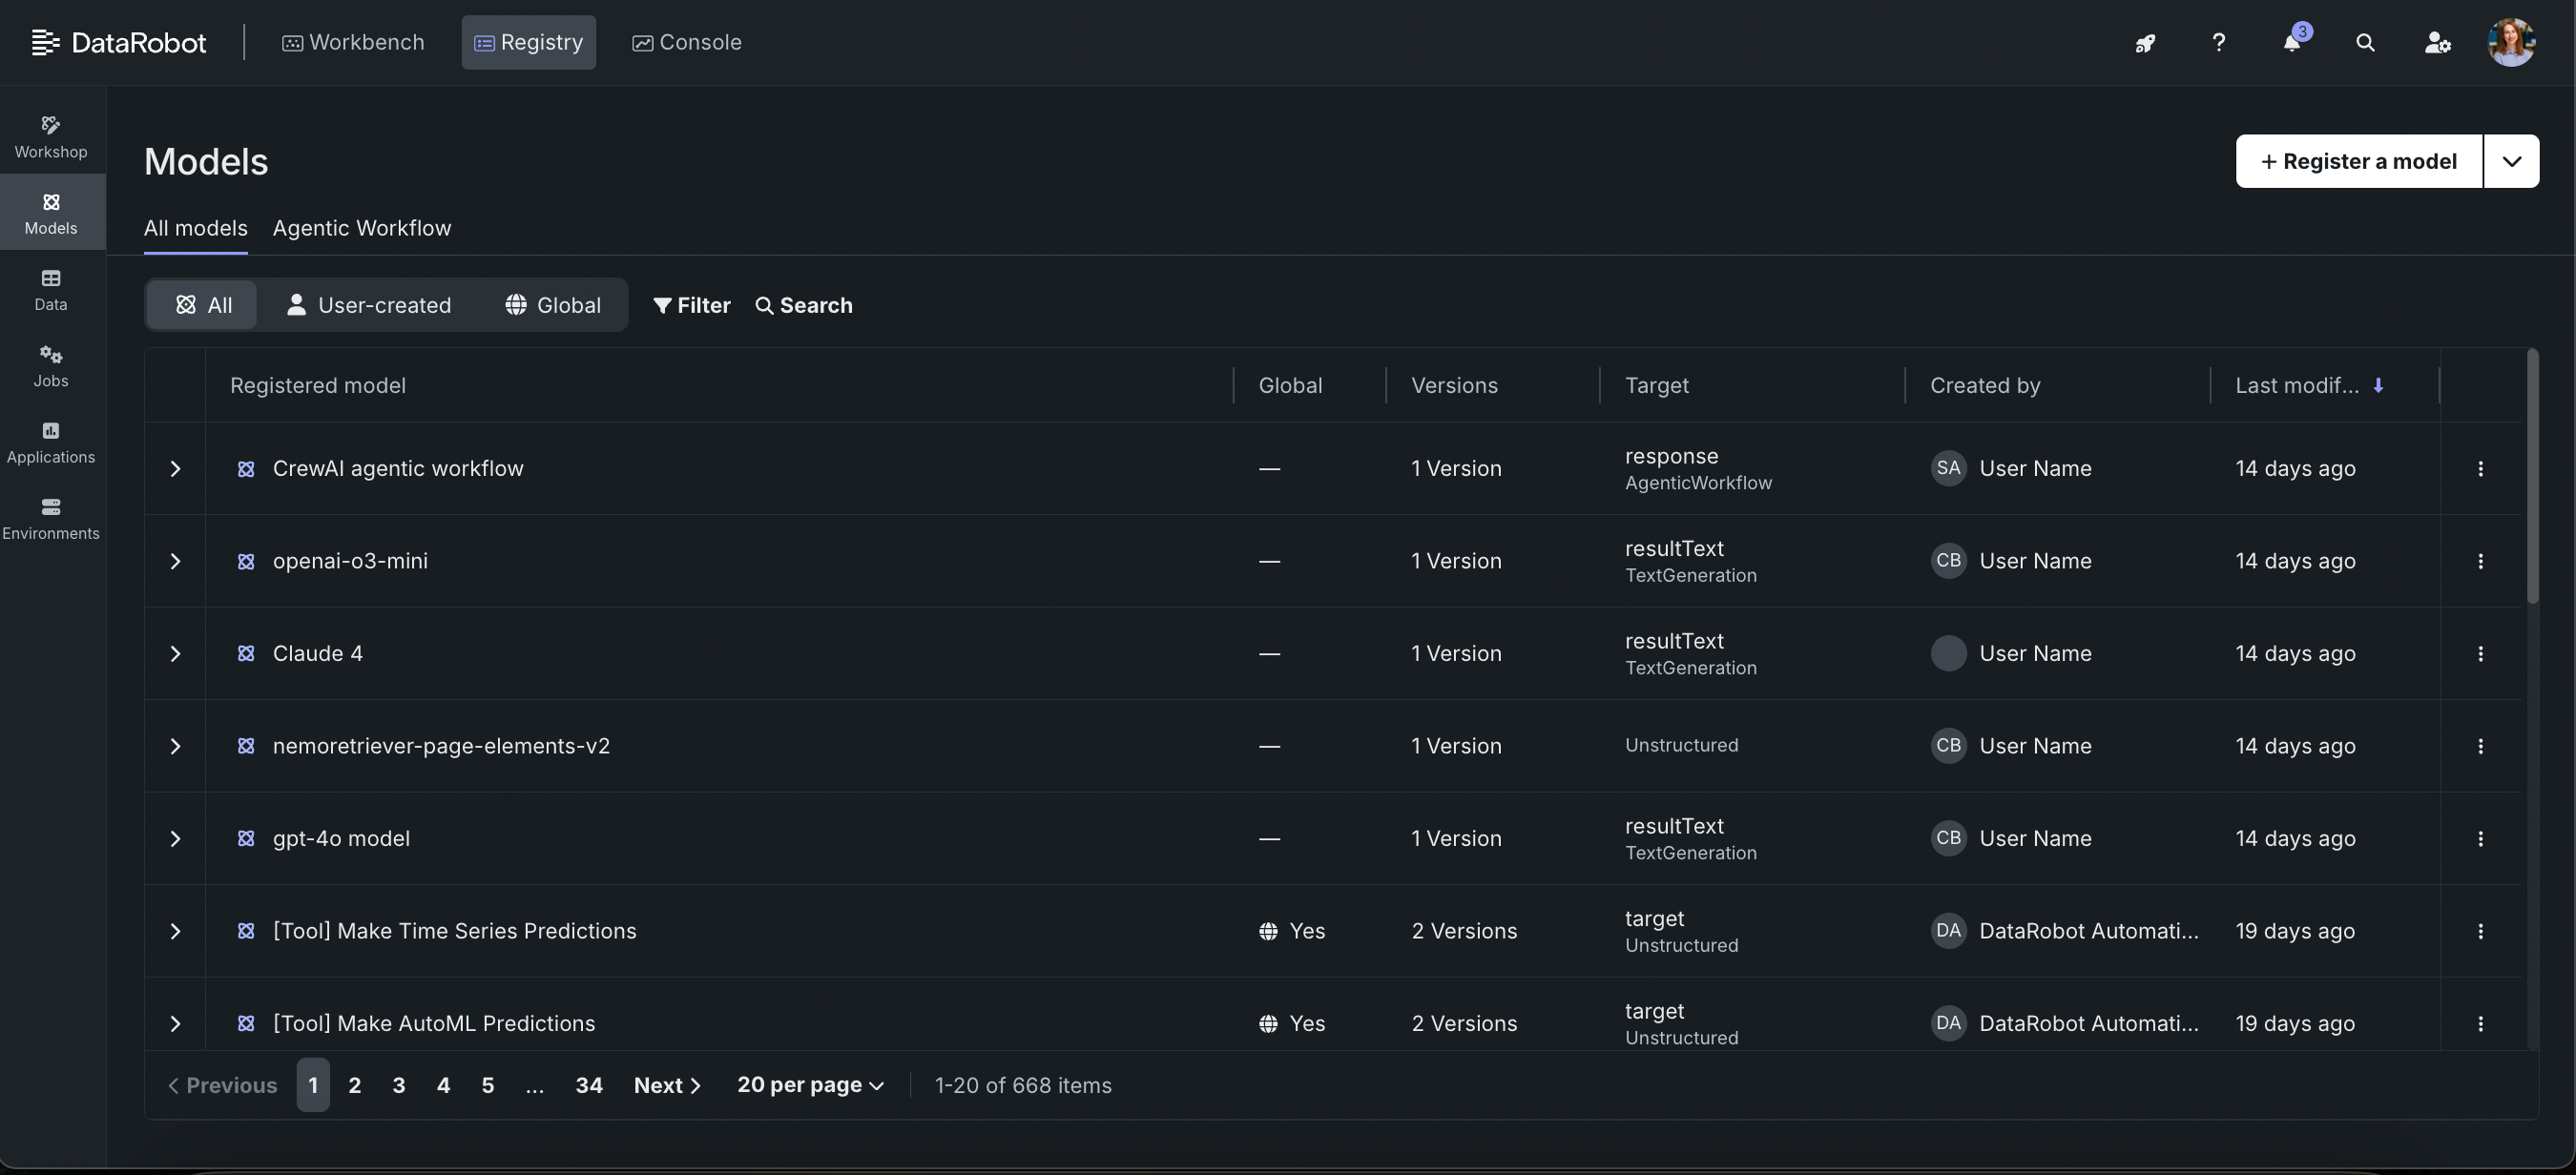Image resolution: width=2576 pixels, height=1175 pixels.
Task: Go to page 4
Action: (x=444, y=1085)
